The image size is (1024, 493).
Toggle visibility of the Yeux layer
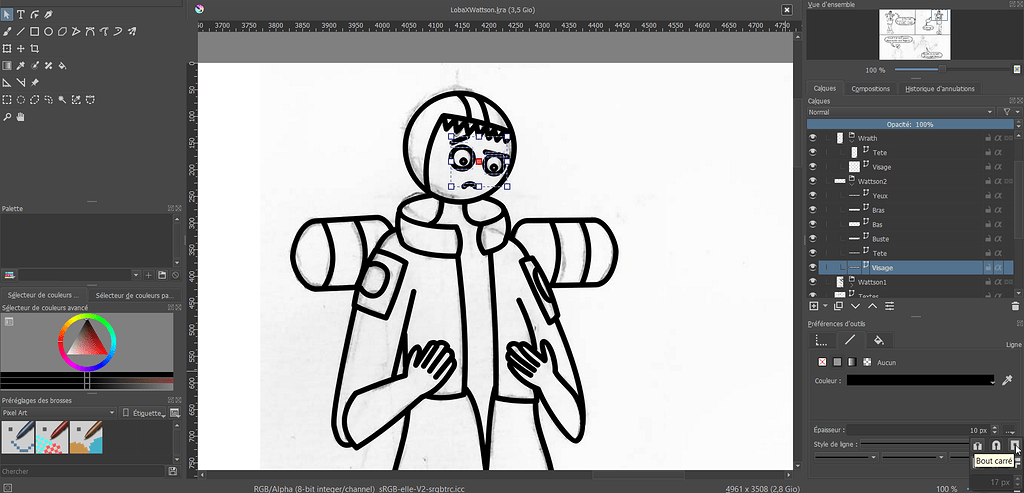pos(812,196)
